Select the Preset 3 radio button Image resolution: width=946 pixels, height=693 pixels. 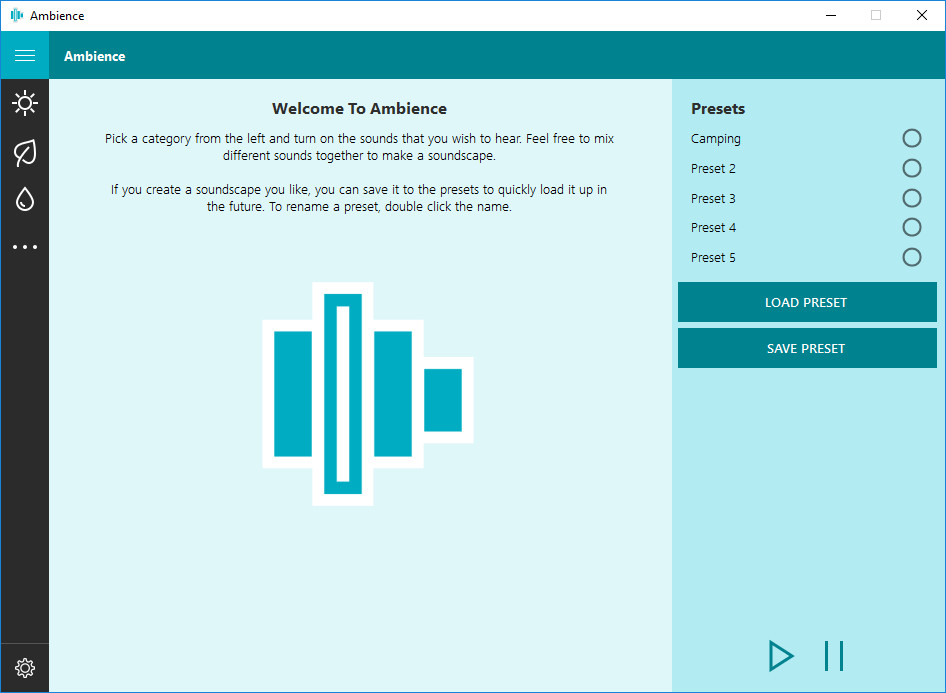click(911, 198)
